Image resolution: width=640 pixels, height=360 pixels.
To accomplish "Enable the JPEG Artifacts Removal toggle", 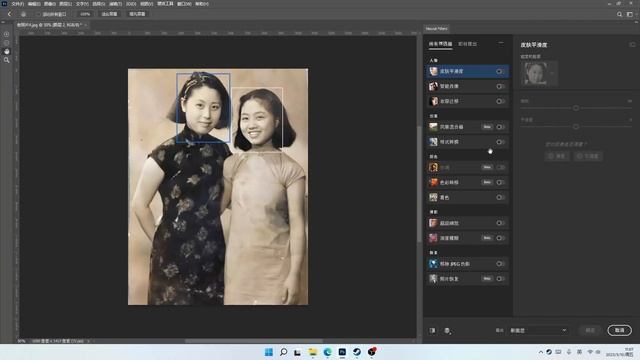I will (500, 264).
